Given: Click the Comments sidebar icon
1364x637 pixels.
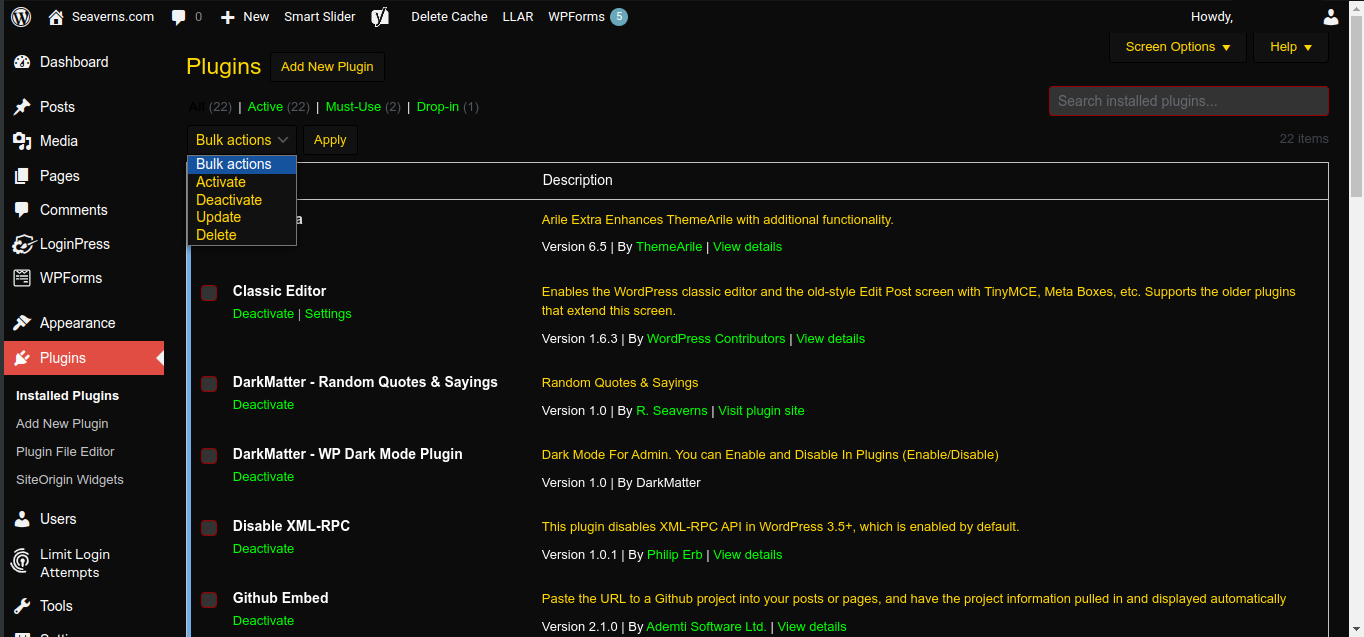Looking at the screenshot, I should coord(22,210).
